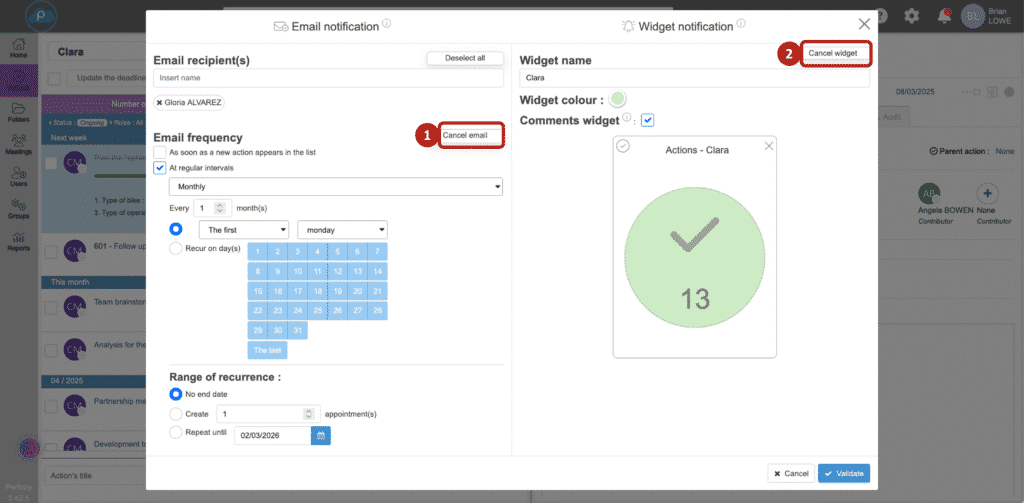
Task: Toggle the Comments widget checkbox
Action: point(647,120)
